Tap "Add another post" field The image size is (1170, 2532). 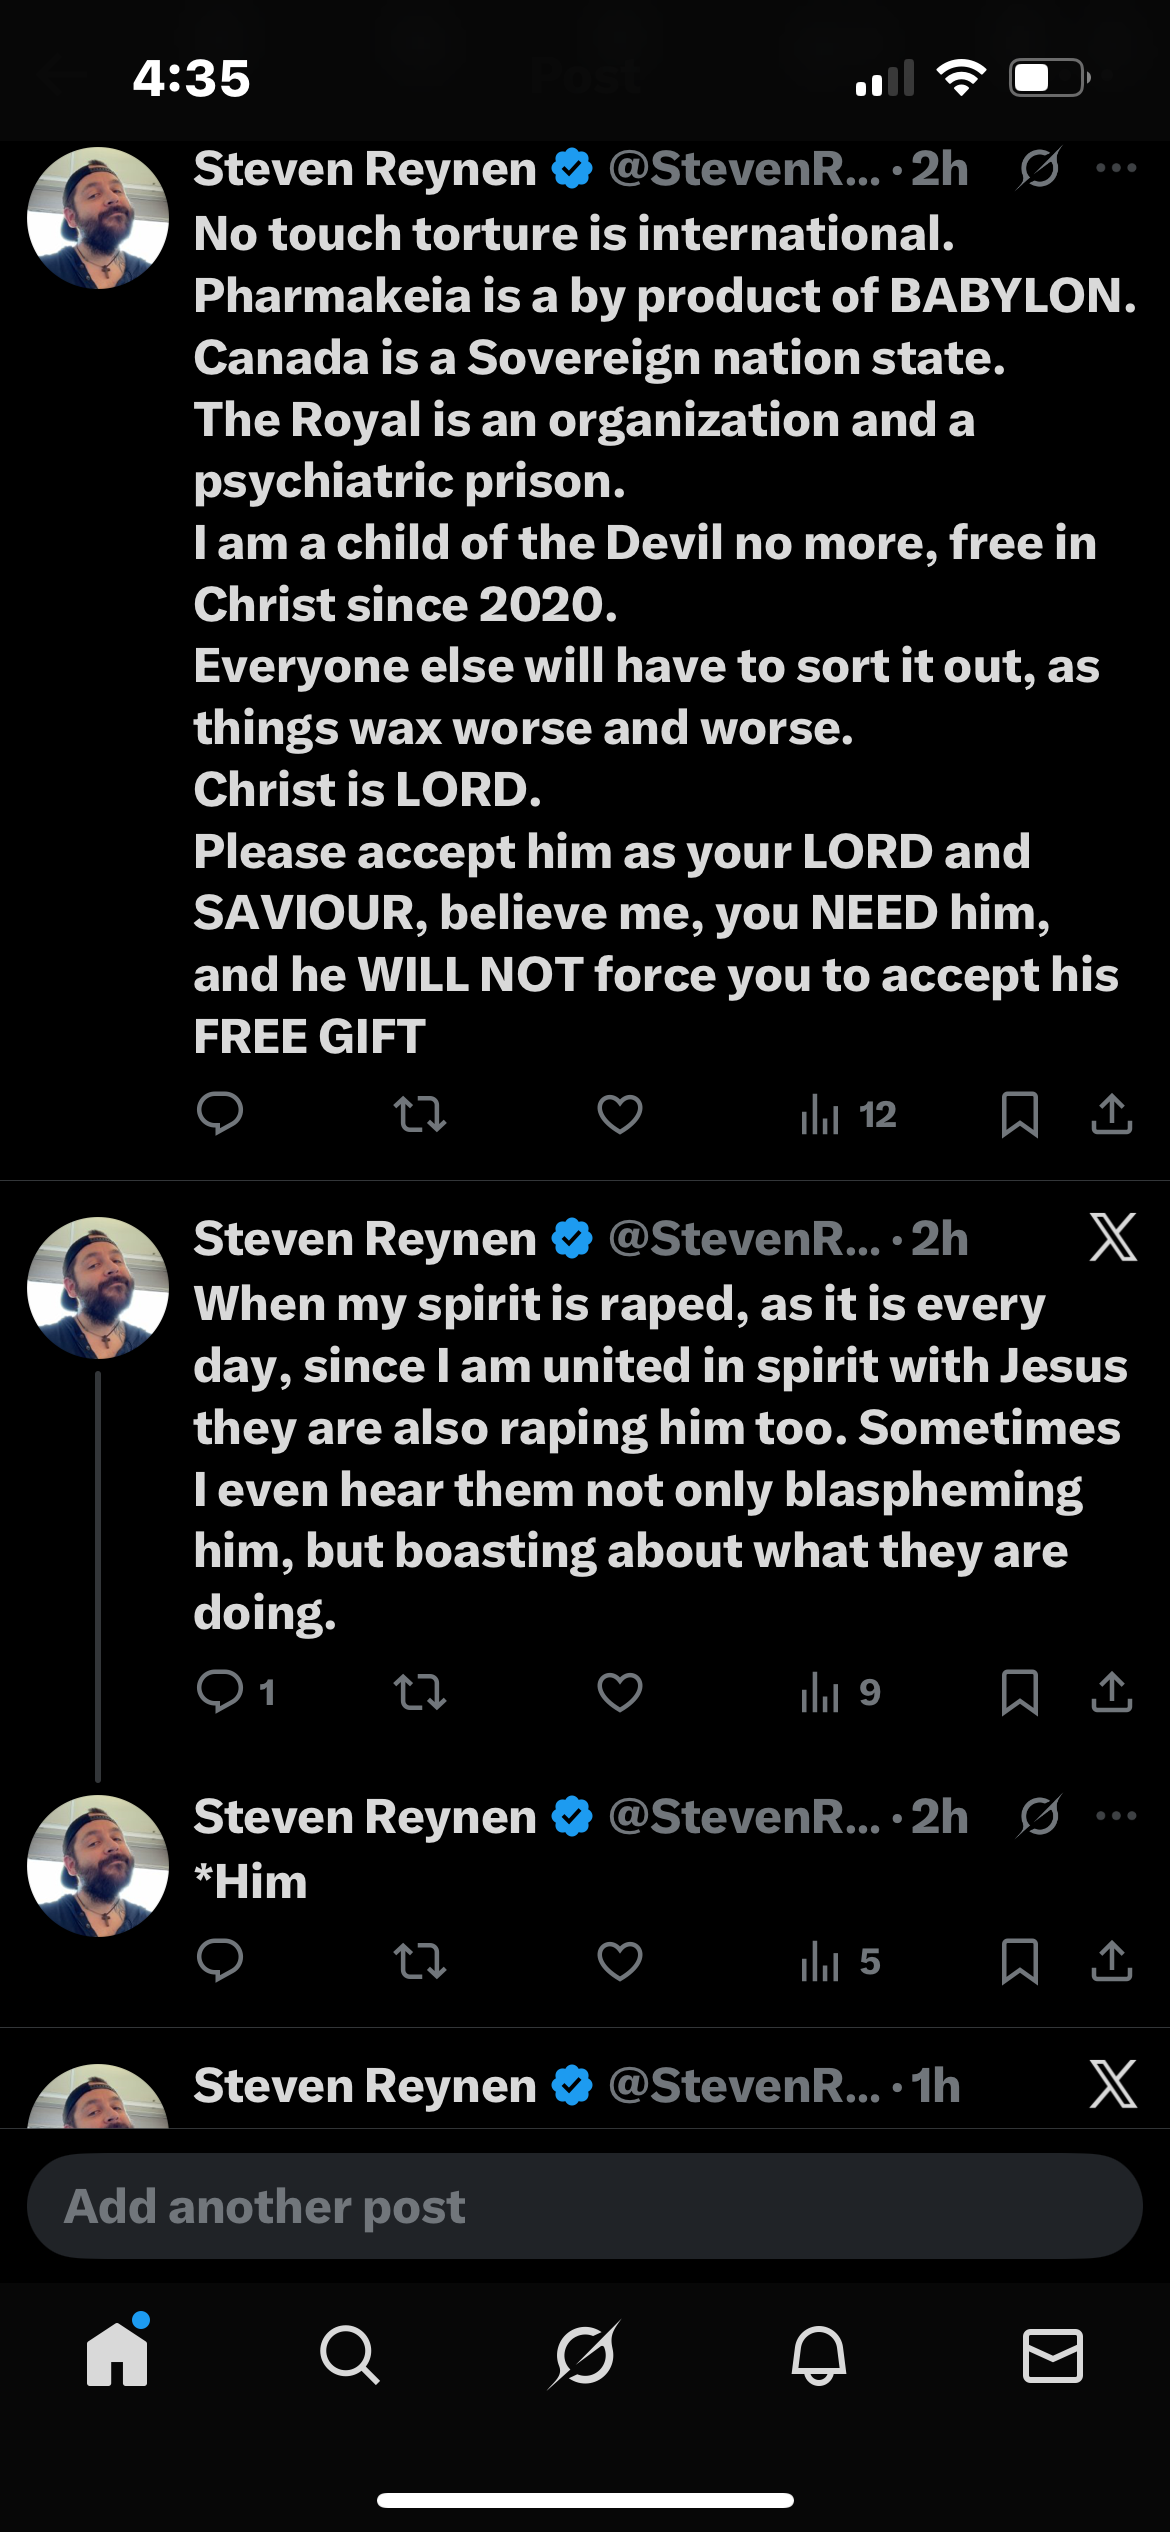(584, 2207)
